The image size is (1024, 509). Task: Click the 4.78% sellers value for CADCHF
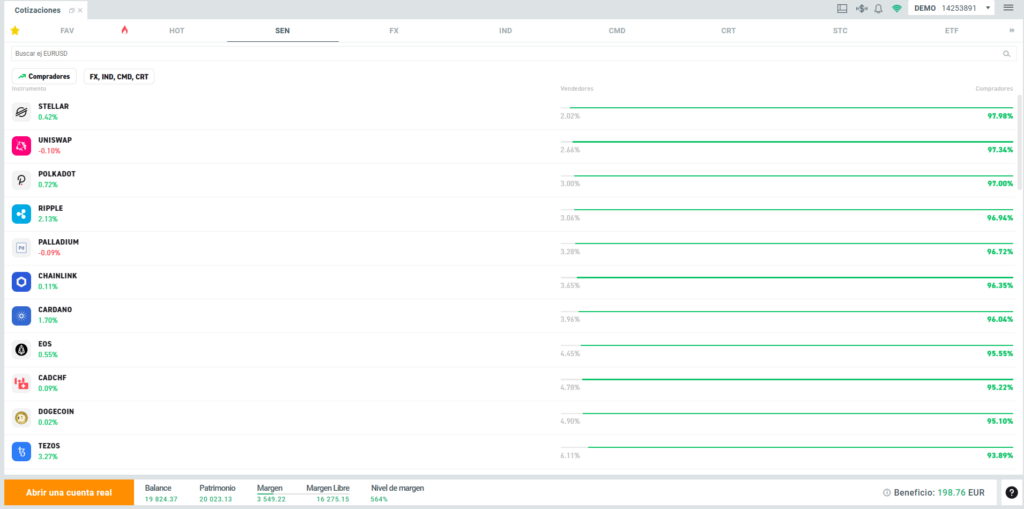click(x=570, y=387)
